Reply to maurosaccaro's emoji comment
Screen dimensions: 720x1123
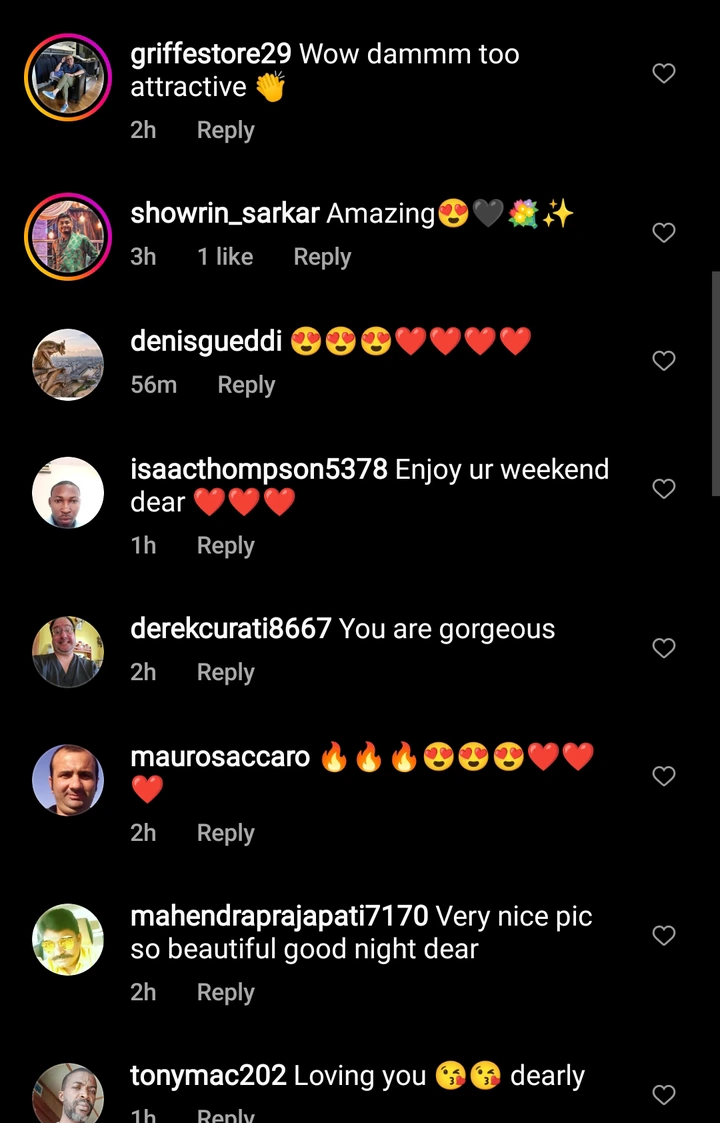pyautogui.click(x=226, y=833)
